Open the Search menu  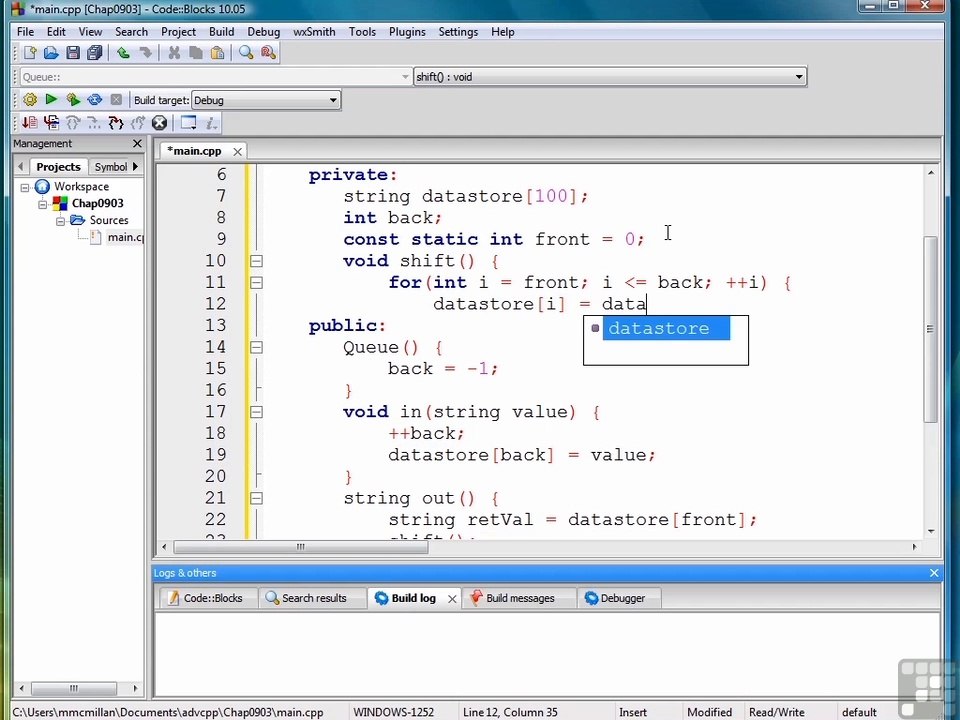(x=132, y=32)
